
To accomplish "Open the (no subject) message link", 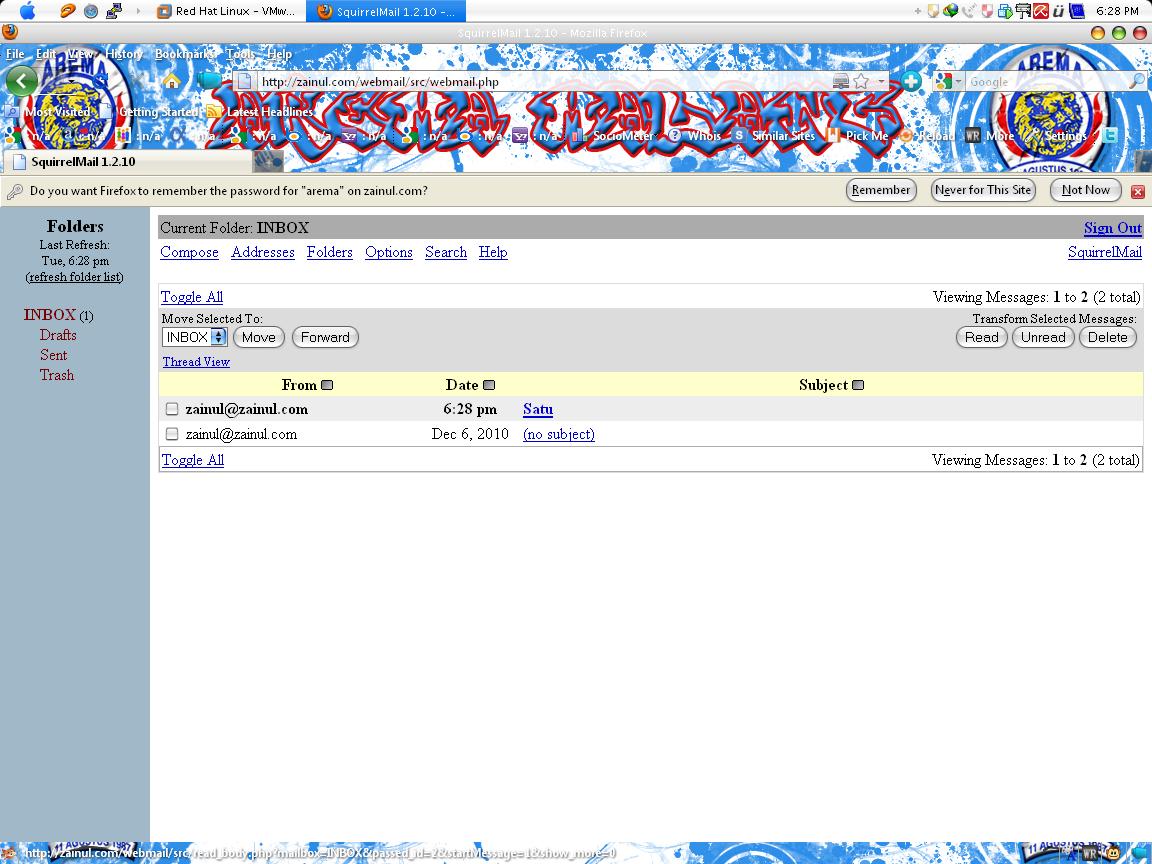I will pos(559,434).
